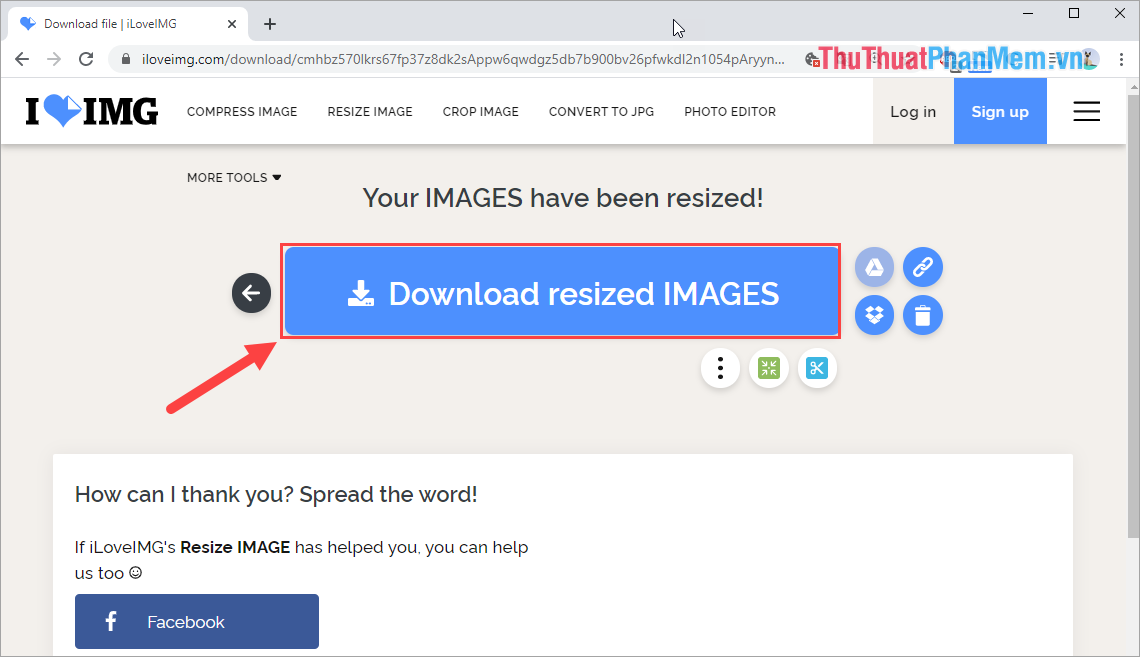This screenshot has width=1140, height=657.
Task: Open CONVERT TO JPG from the navigation
Action: pos(601,111)
